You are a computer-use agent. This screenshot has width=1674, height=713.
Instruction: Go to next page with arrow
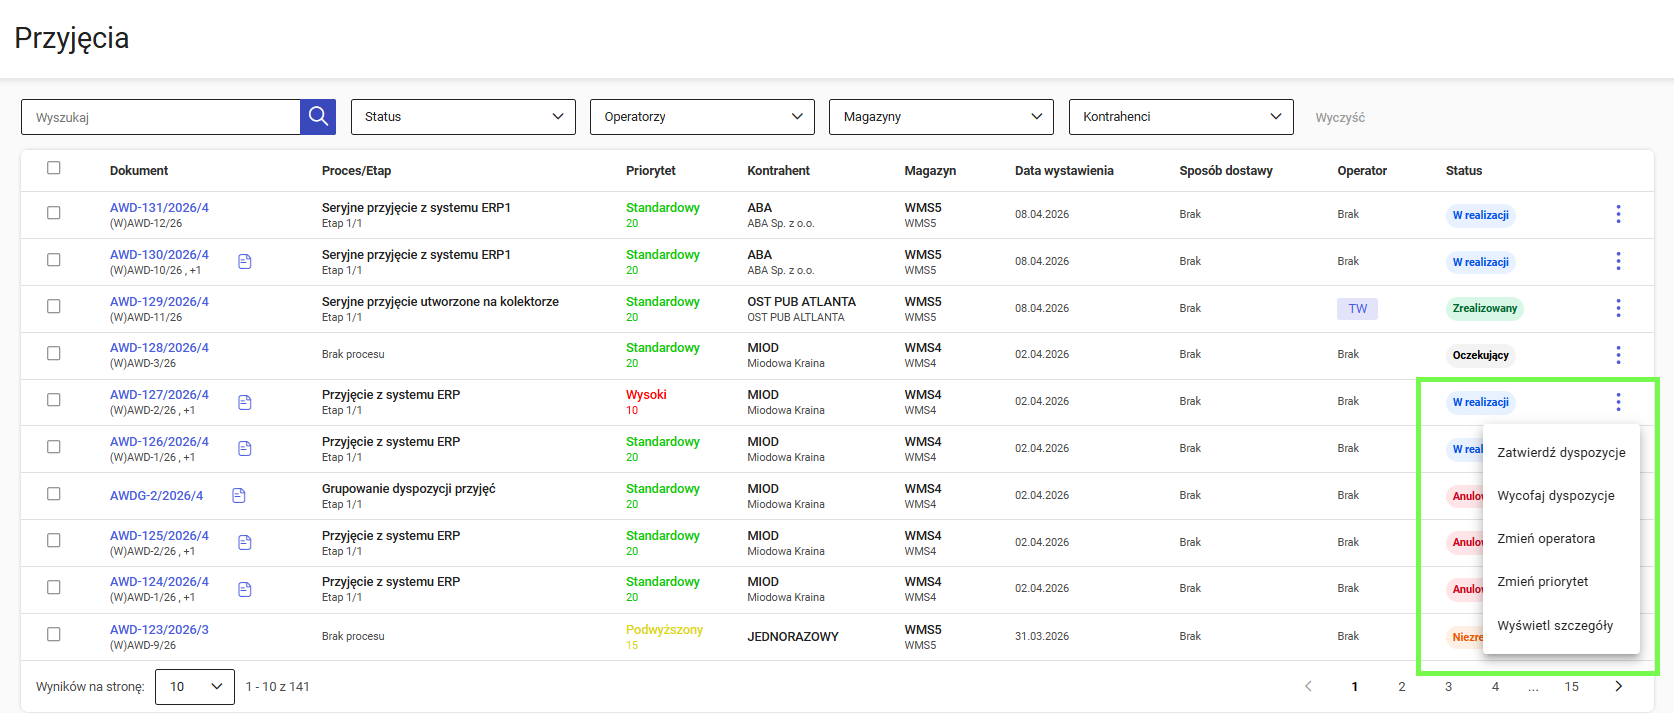coord(1618,686)
